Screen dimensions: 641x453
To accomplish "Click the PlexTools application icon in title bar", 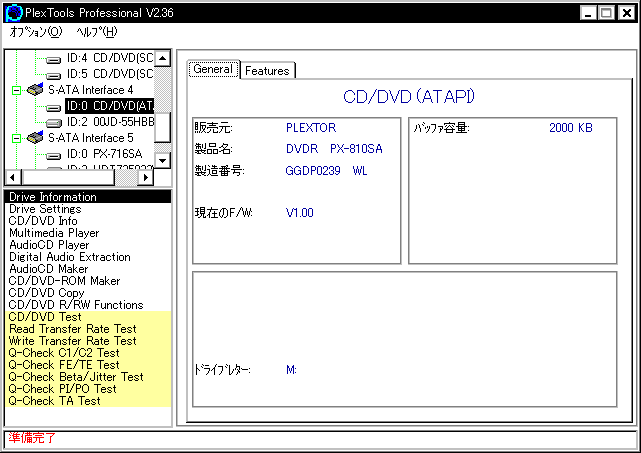I will (x=13, y=13).
